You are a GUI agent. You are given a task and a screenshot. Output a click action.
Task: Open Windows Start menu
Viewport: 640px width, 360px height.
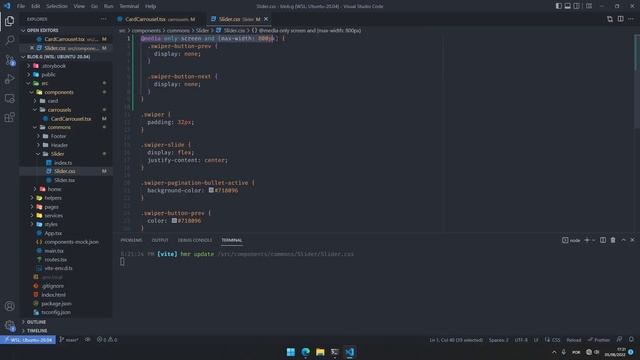tap(291, 352)
